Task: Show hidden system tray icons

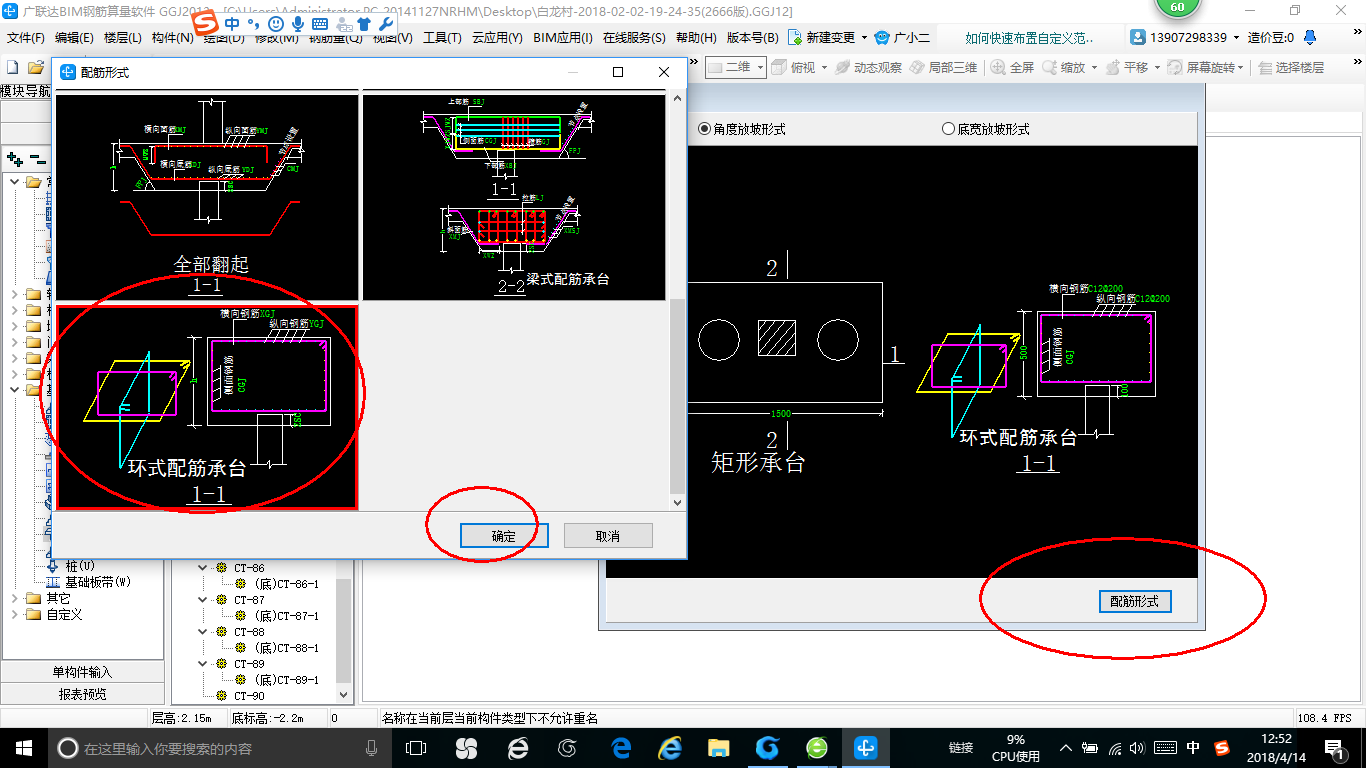Action: (1066, 747)
